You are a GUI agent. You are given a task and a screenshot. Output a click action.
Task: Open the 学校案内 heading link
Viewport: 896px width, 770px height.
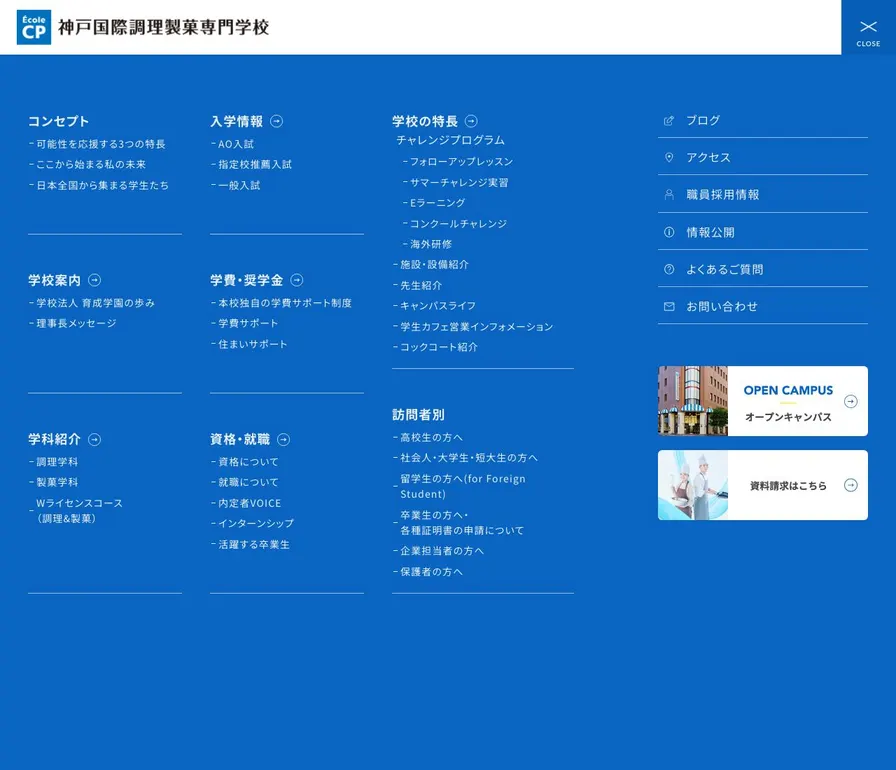55,280
